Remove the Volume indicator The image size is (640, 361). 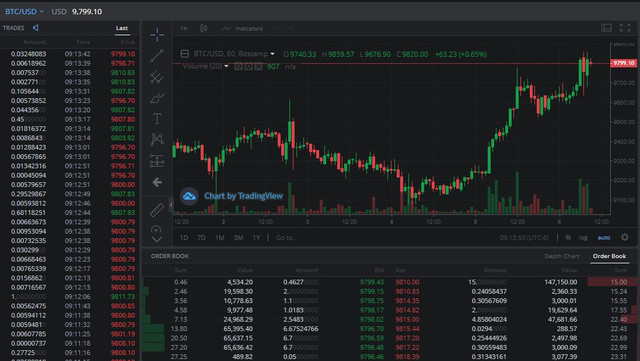coord(258,66)
